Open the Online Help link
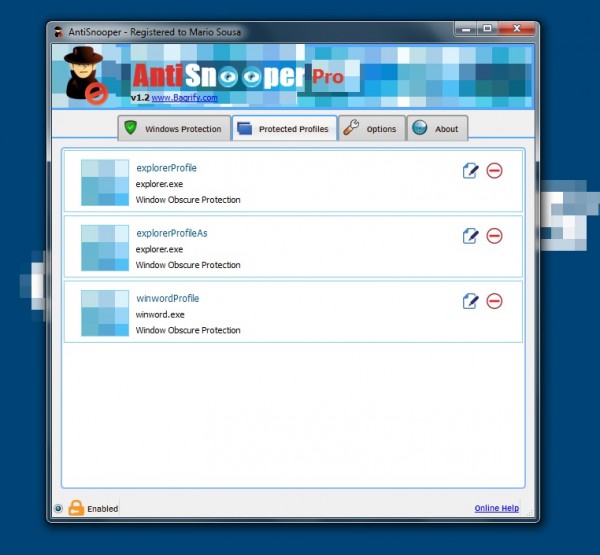 tap(496, 508)
